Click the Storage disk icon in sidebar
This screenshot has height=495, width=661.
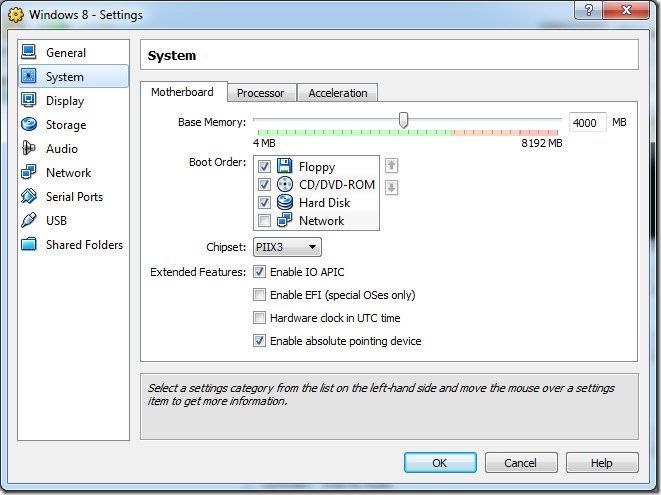click(x=29, y=124)
